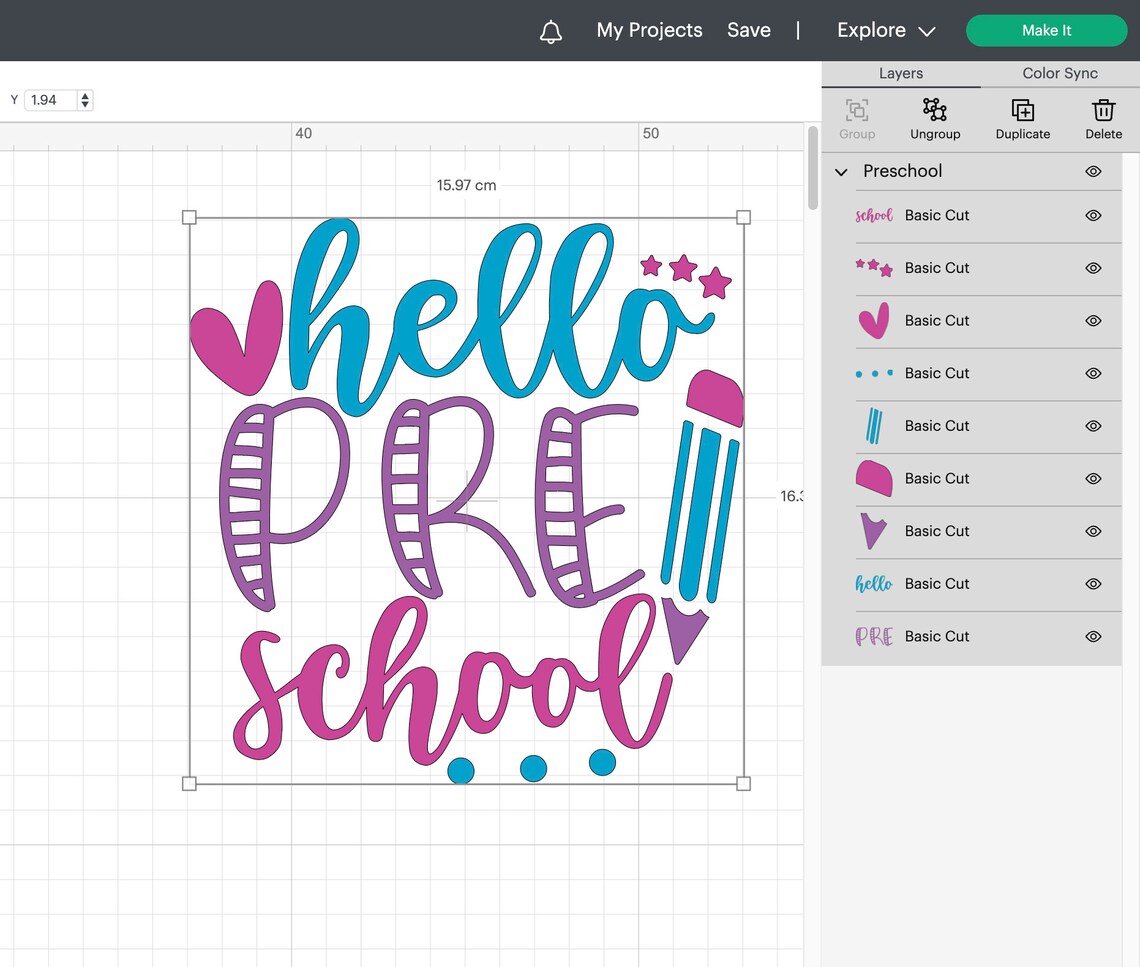Open notifications via the bell icon
The width and height of the screenshot is (1140, 967).
point(551,30)
